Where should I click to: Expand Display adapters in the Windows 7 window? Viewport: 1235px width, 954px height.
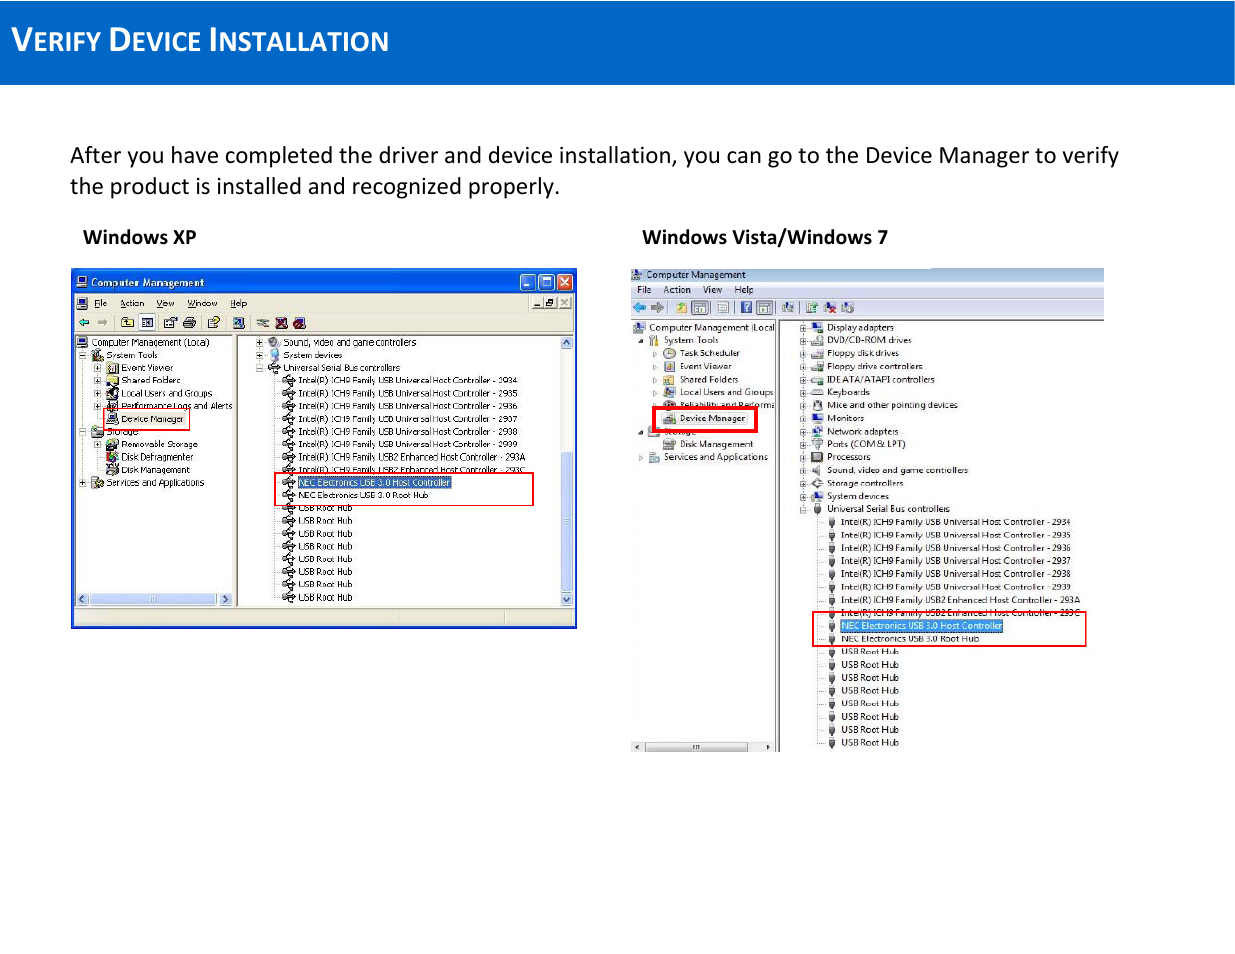tap(803, 328)
